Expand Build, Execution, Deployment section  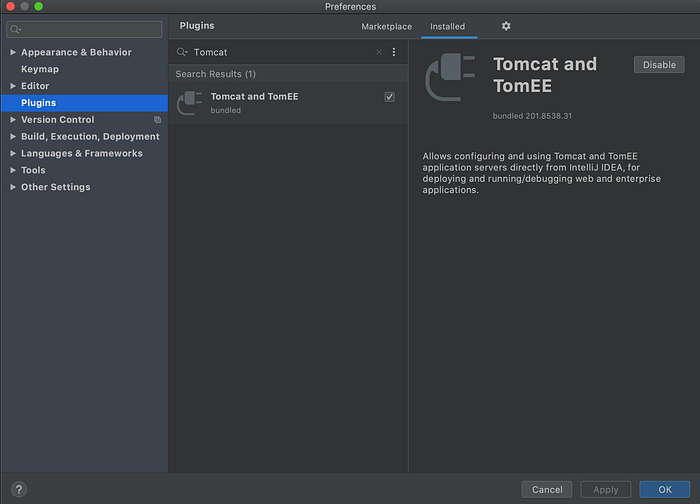coord(13,137)
